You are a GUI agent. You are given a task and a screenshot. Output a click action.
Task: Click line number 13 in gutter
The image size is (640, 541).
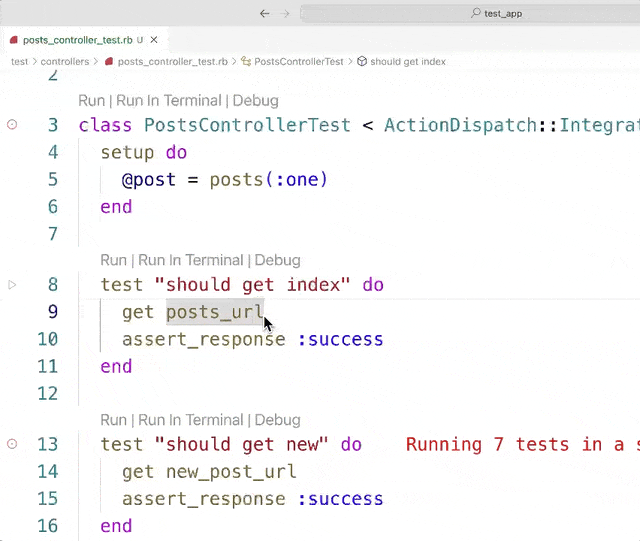[x=48, y=445]
